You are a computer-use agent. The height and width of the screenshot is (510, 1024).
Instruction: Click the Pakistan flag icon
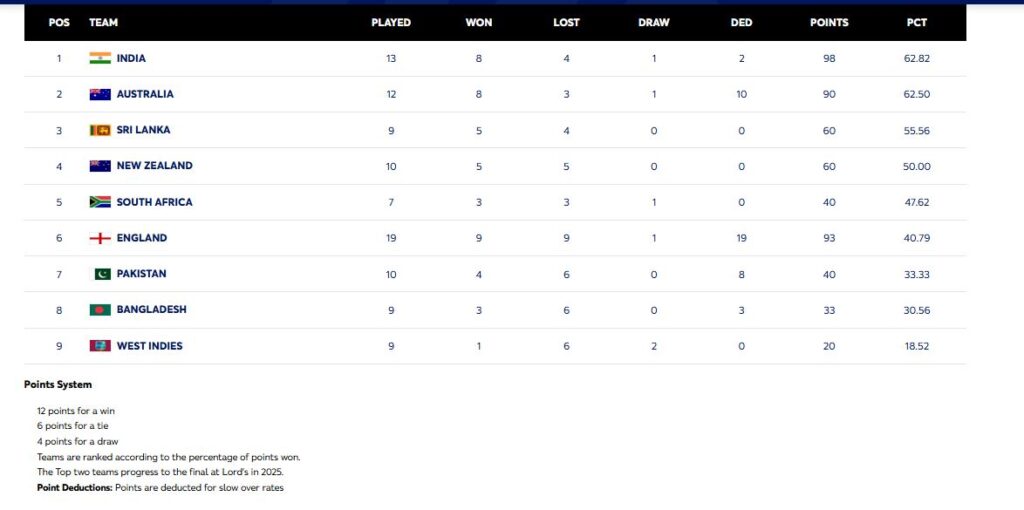(x=102, y=274)
